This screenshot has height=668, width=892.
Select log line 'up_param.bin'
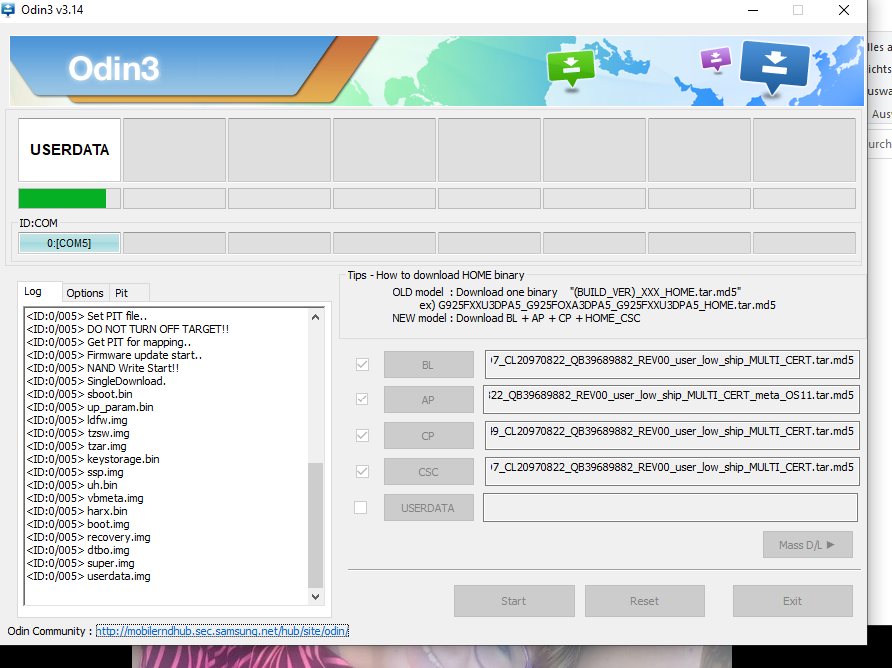[x=90, y=407]
